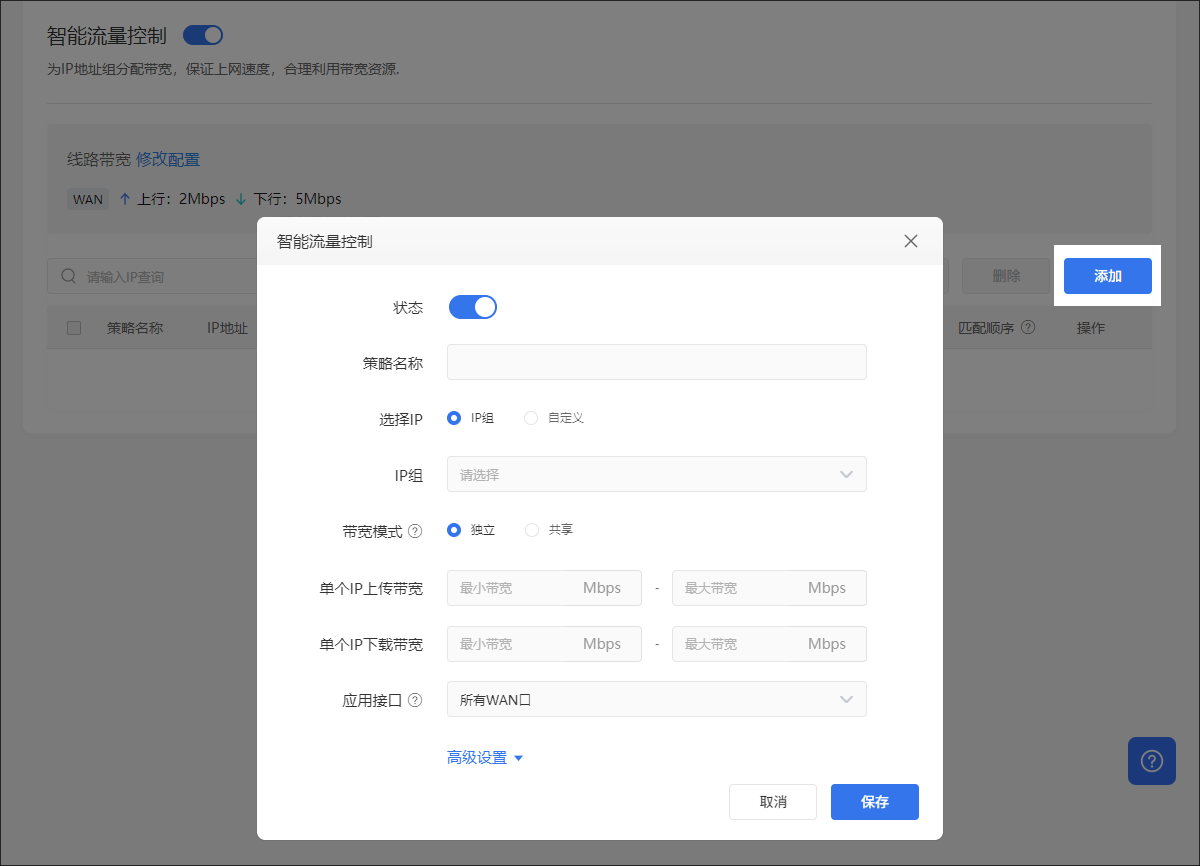Viewport: 1200px width, 866px height.
Task: Click the 修改配置 link
Action: (x=168, y=159)
